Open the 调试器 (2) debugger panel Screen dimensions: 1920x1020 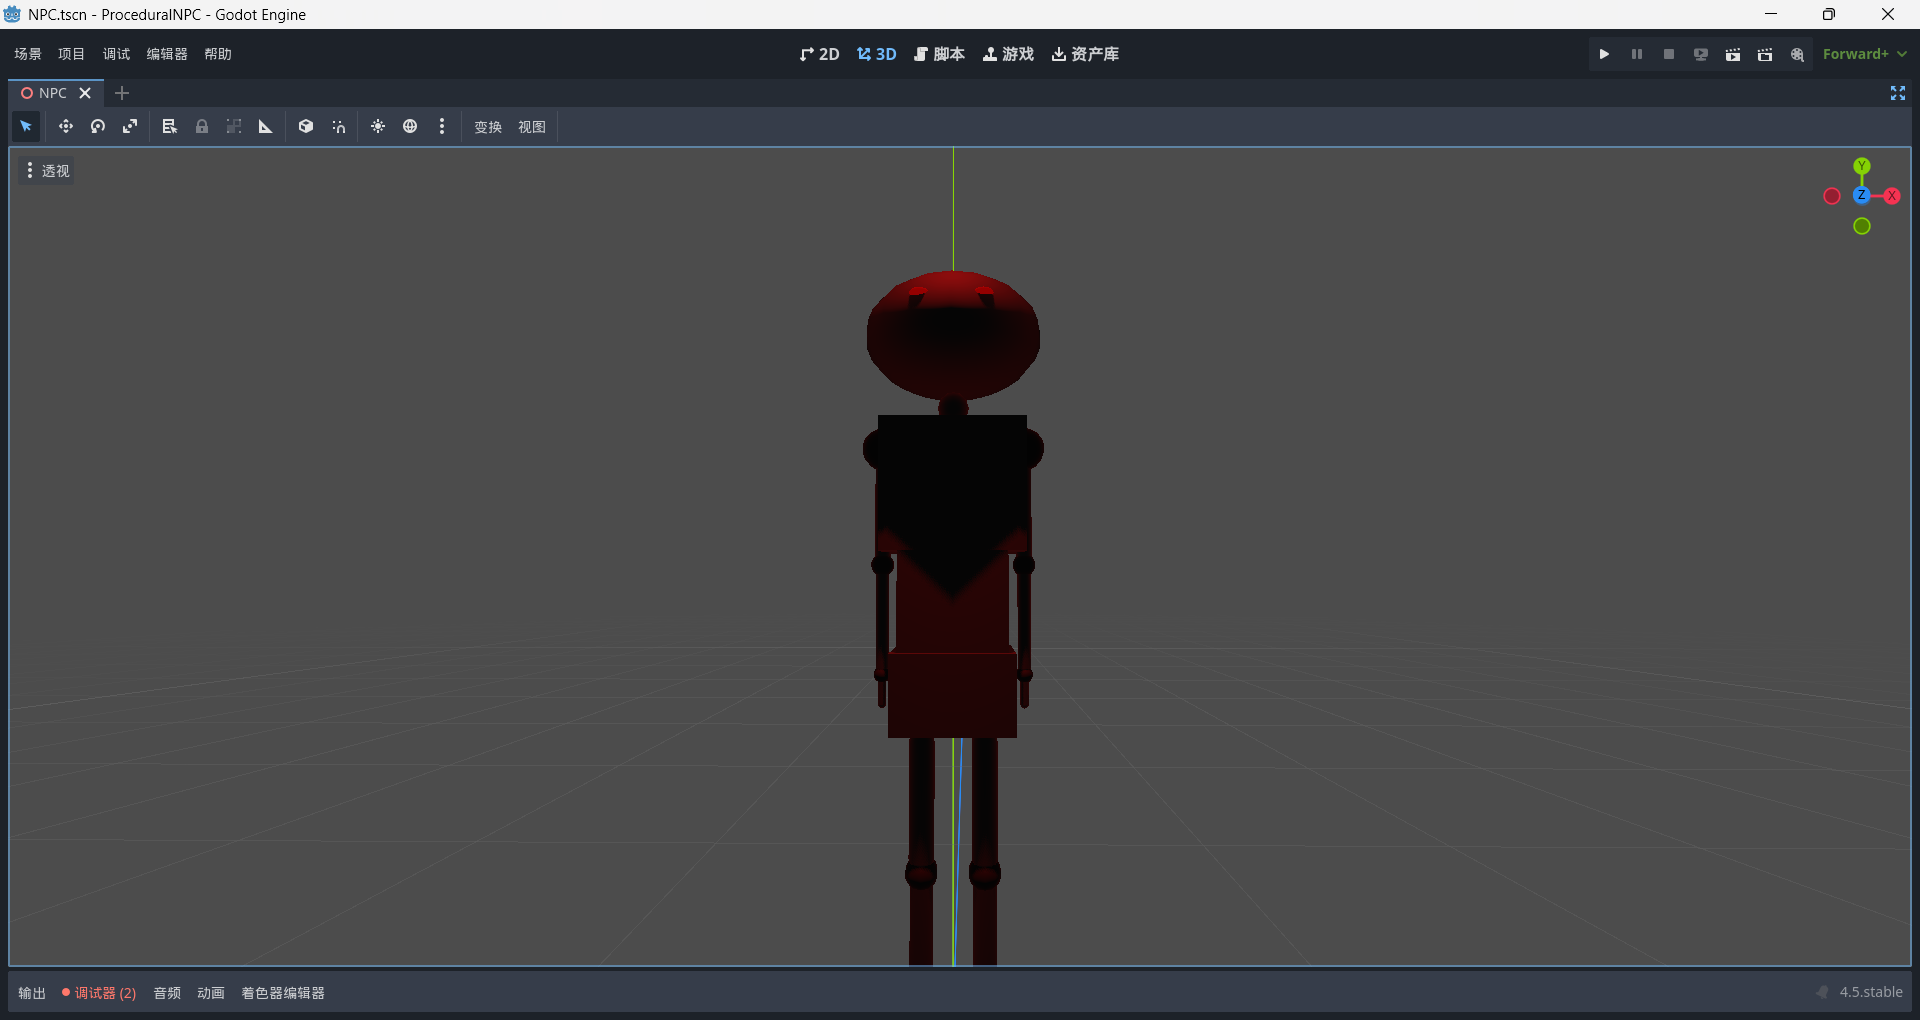click(x=99, y=993)
